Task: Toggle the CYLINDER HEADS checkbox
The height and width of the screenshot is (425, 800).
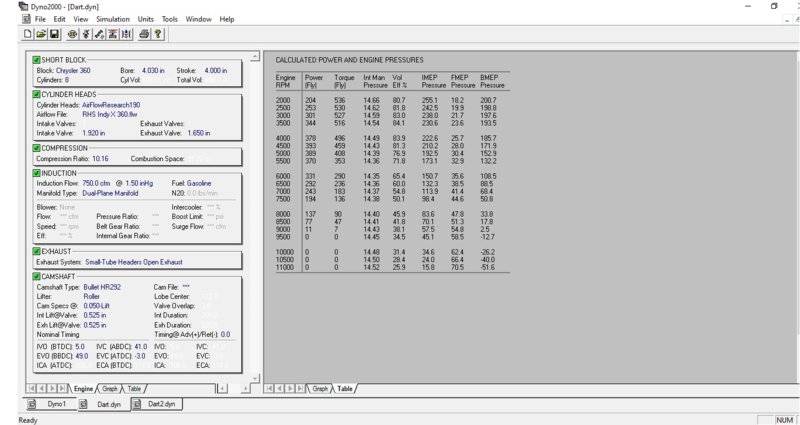Action: pos(37,94)
